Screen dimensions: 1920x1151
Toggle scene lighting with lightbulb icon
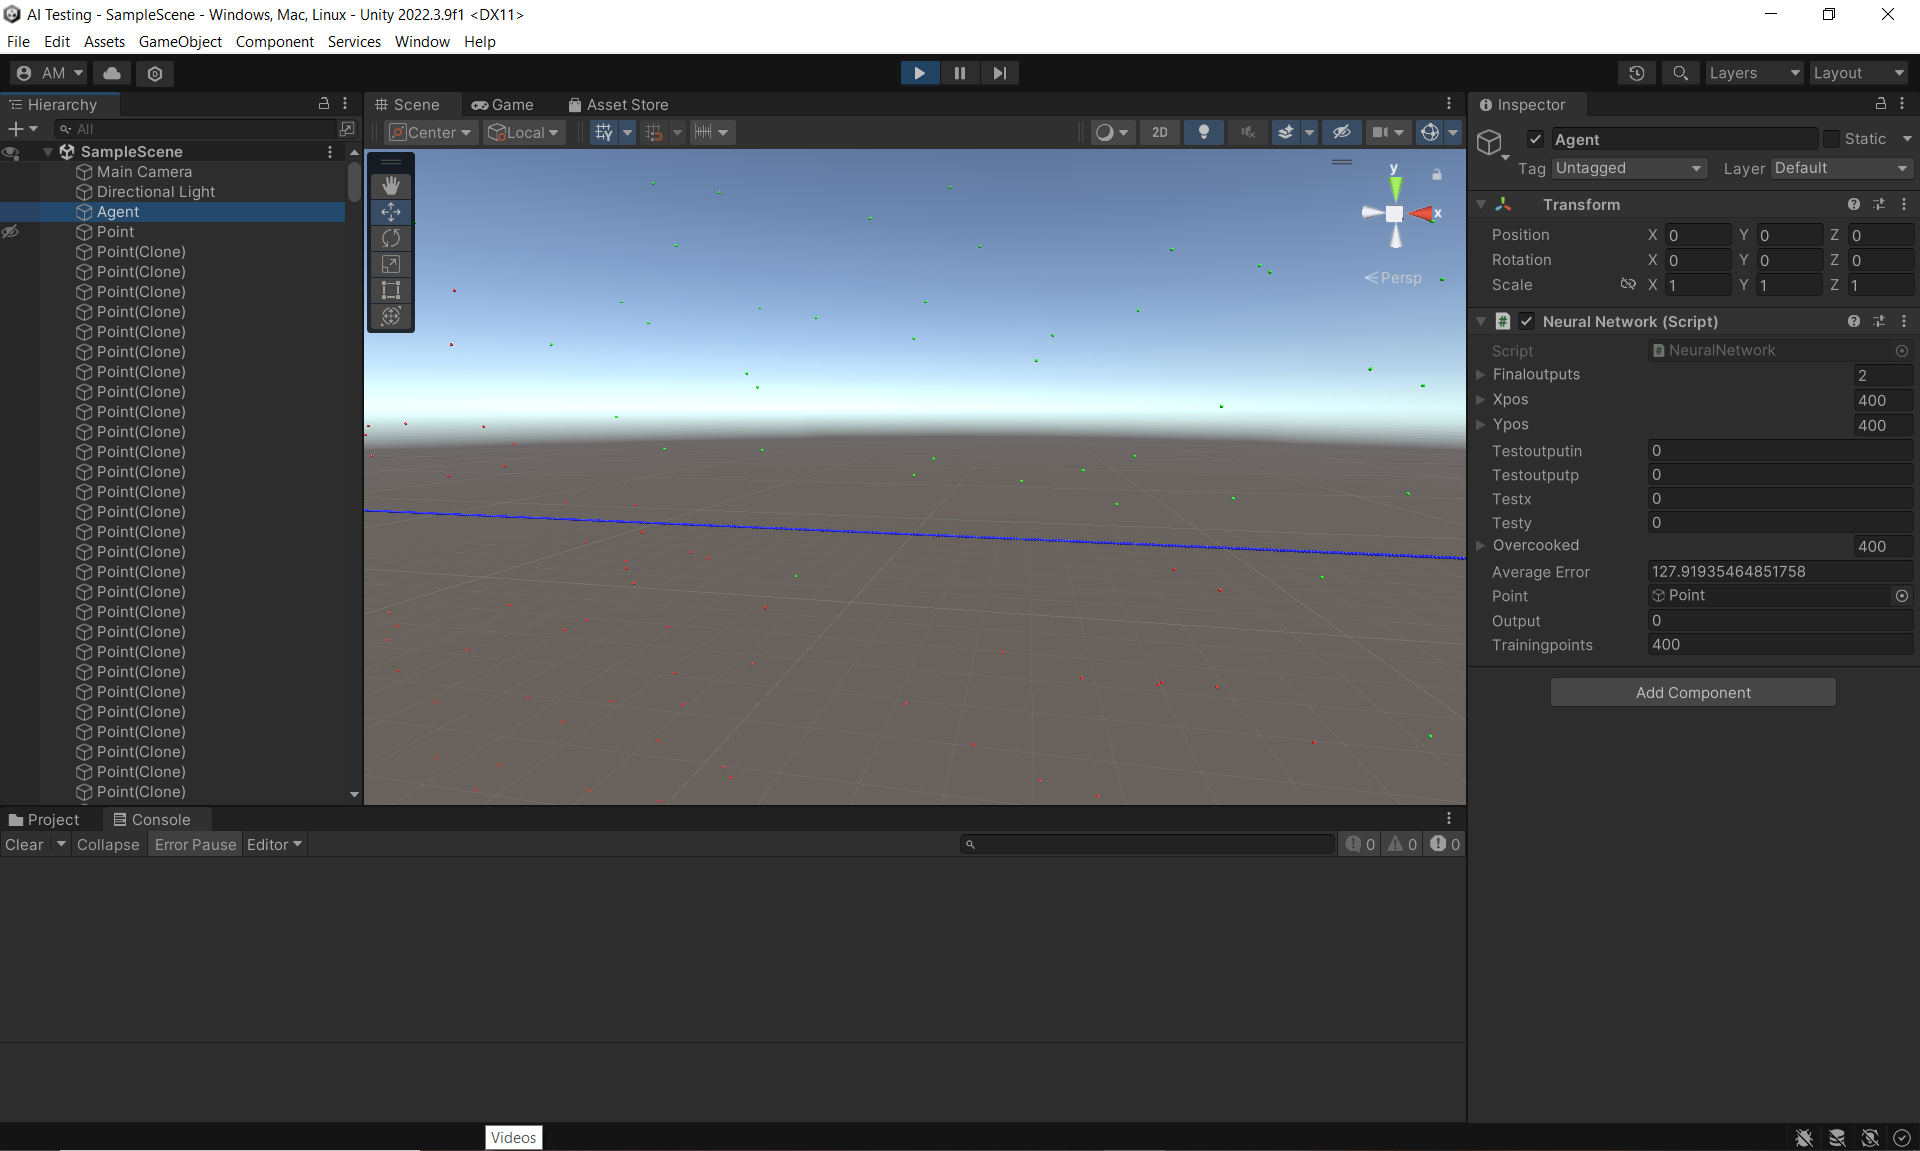pos(1204,132)
